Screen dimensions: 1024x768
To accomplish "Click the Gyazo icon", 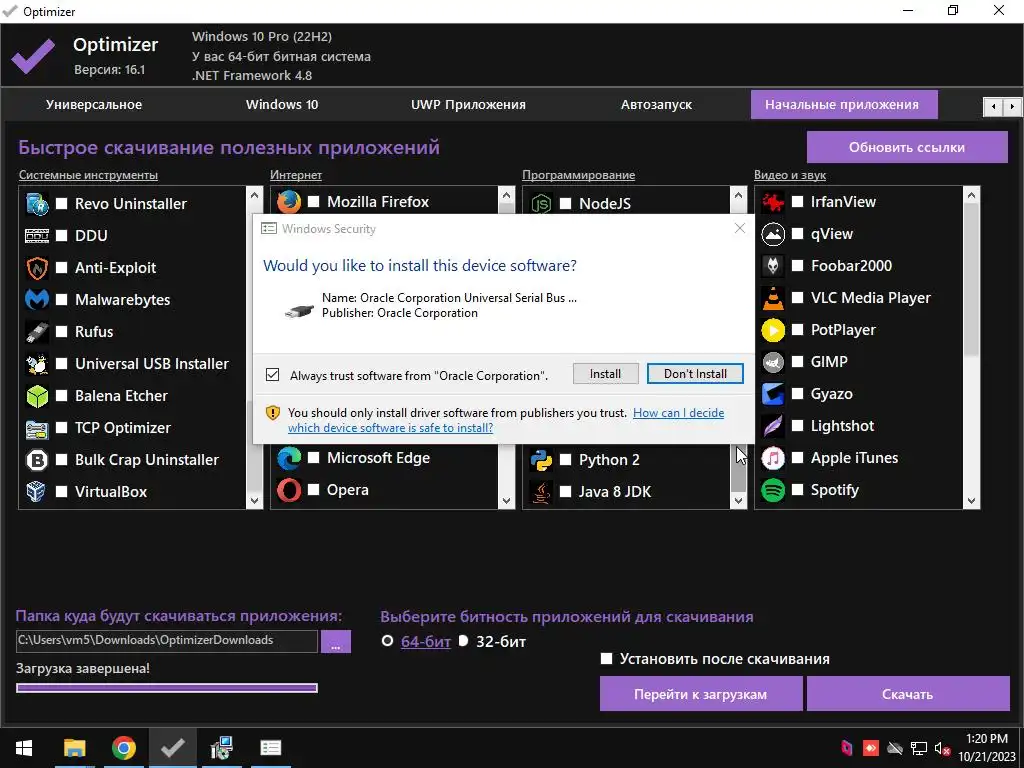I will [773, 394].
